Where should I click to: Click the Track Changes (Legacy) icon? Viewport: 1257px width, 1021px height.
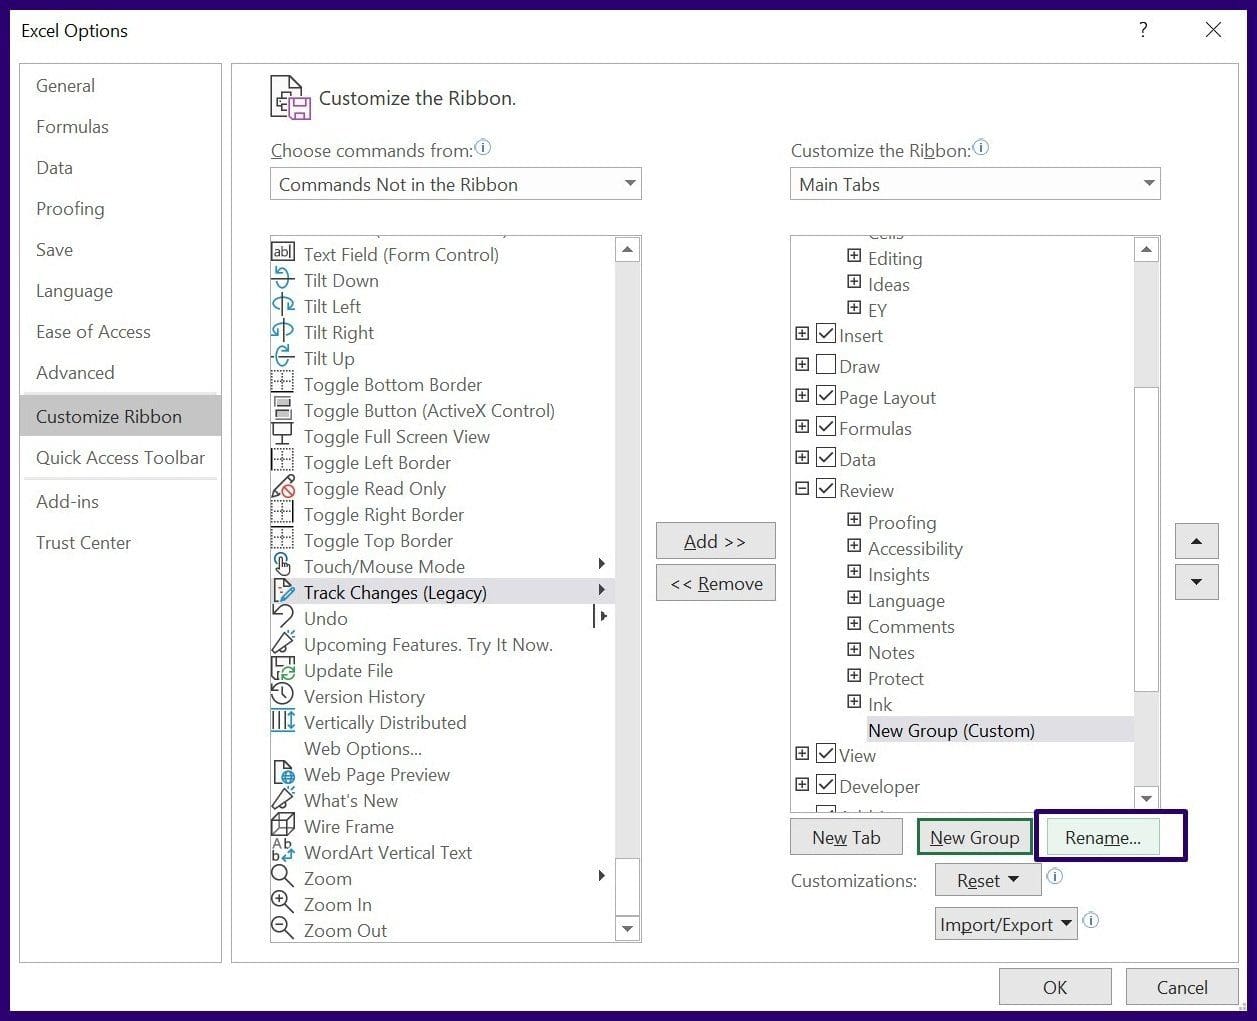pos(283,591)
